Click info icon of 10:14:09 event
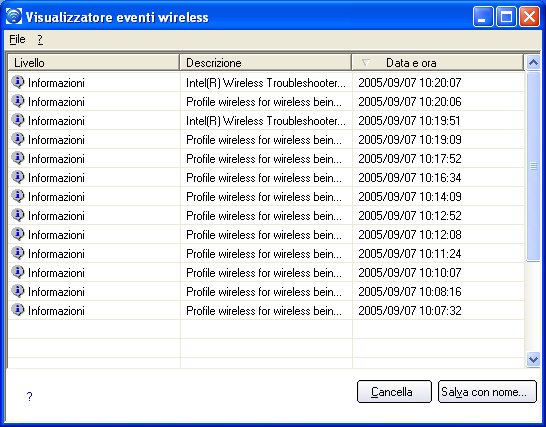 pos(17,196)
